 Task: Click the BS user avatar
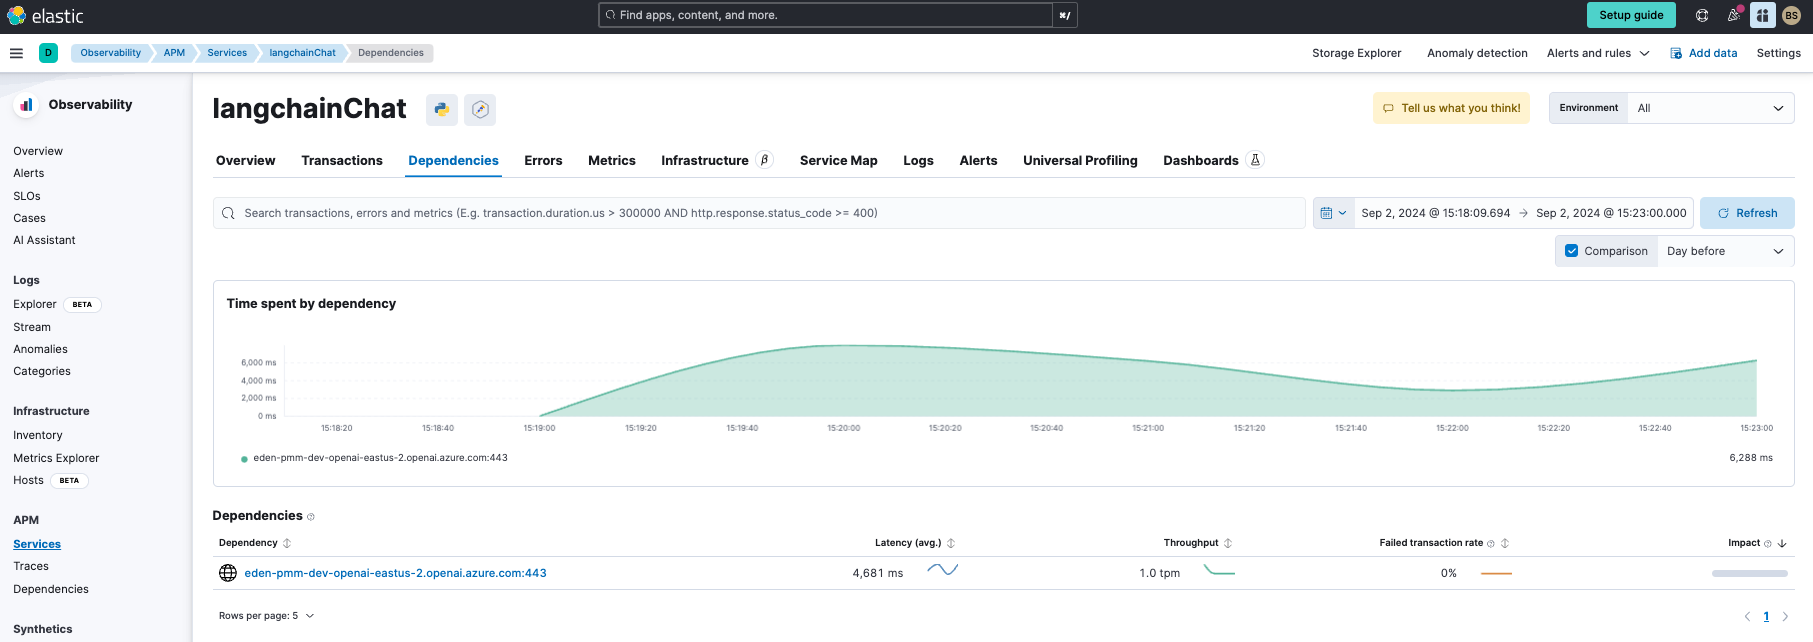pos(1791,15)
